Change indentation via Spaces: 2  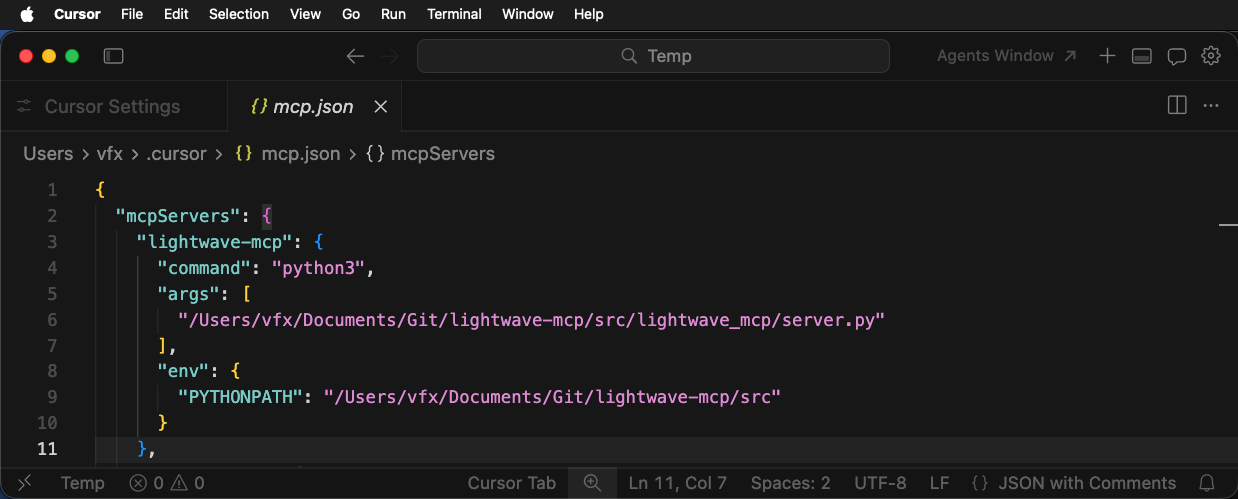click(790, 483)
